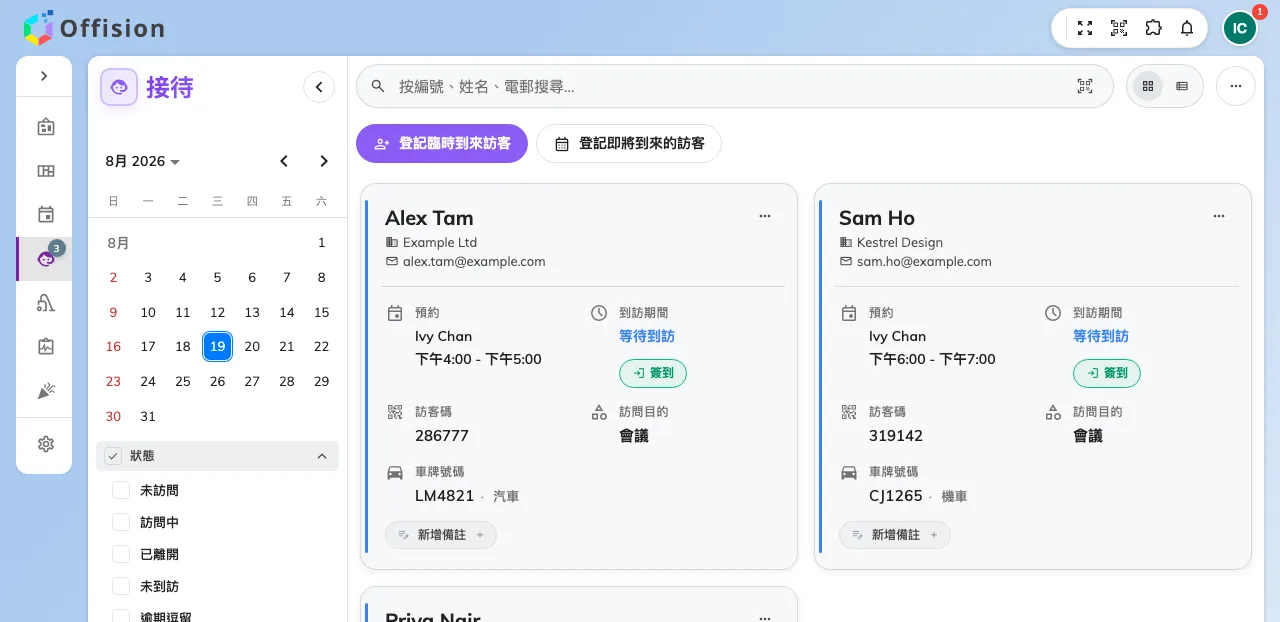Toggle the 狀態 select-all checkbox
The width and height of the screenshot is (1280, 622).
(113, 456)
